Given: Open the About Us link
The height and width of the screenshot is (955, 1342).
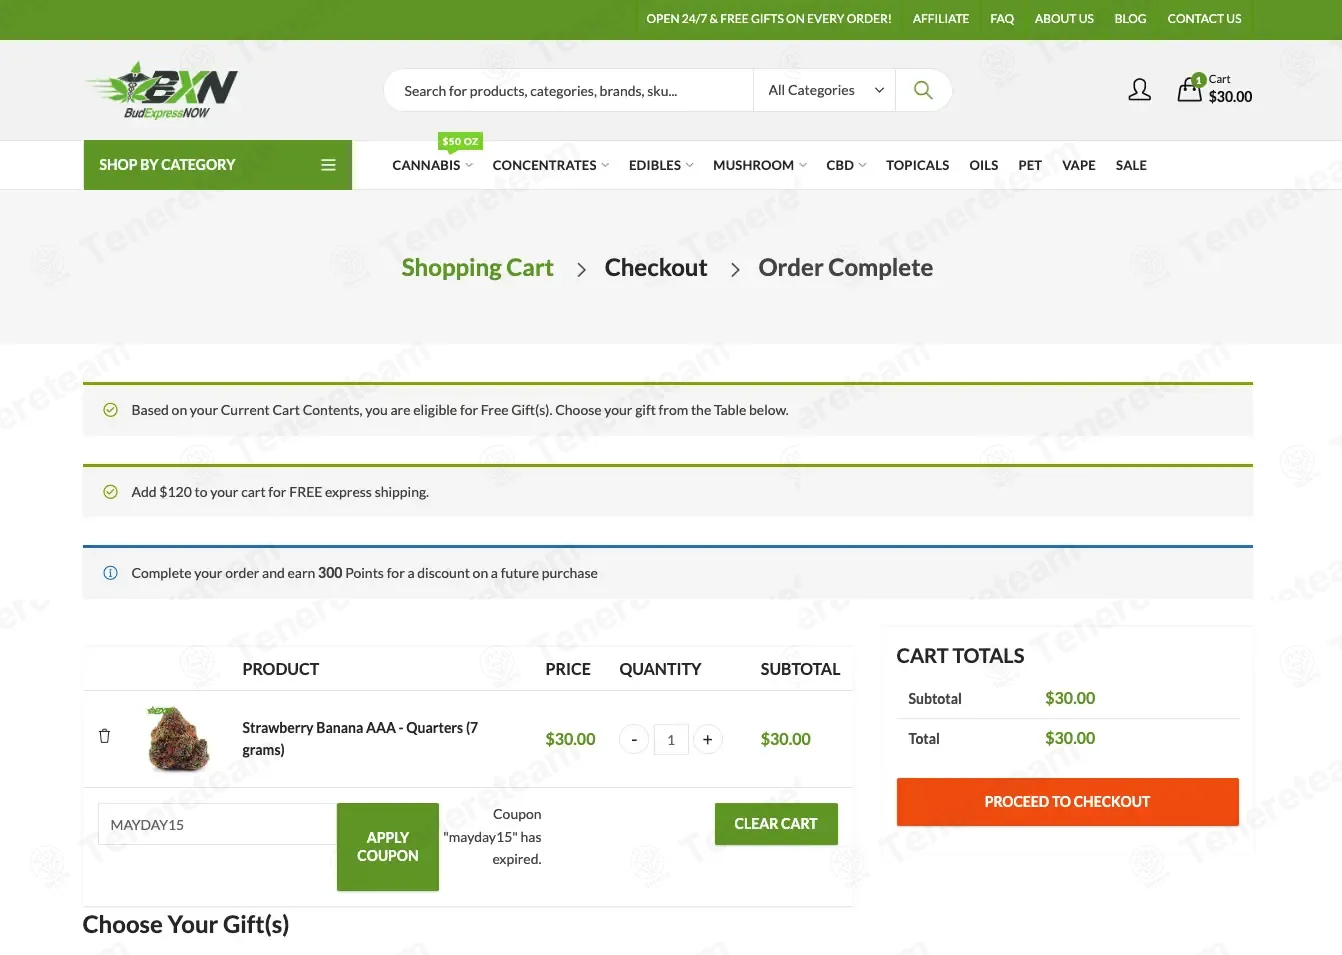Looking at the screenshot, I should (1064, 19).
